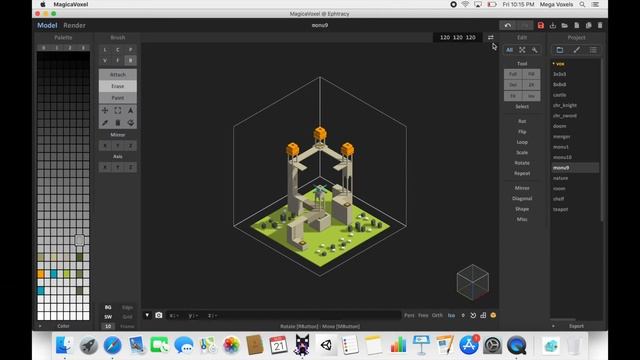Image resolution: width=640 pixels, height=360 pixels.
Task: Click the brush icon in Project panel
Action: pos(576,50)
